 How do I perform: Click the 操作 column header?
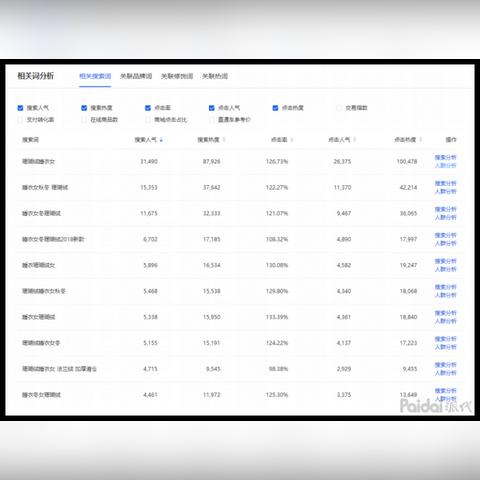(x=451, y=140)
